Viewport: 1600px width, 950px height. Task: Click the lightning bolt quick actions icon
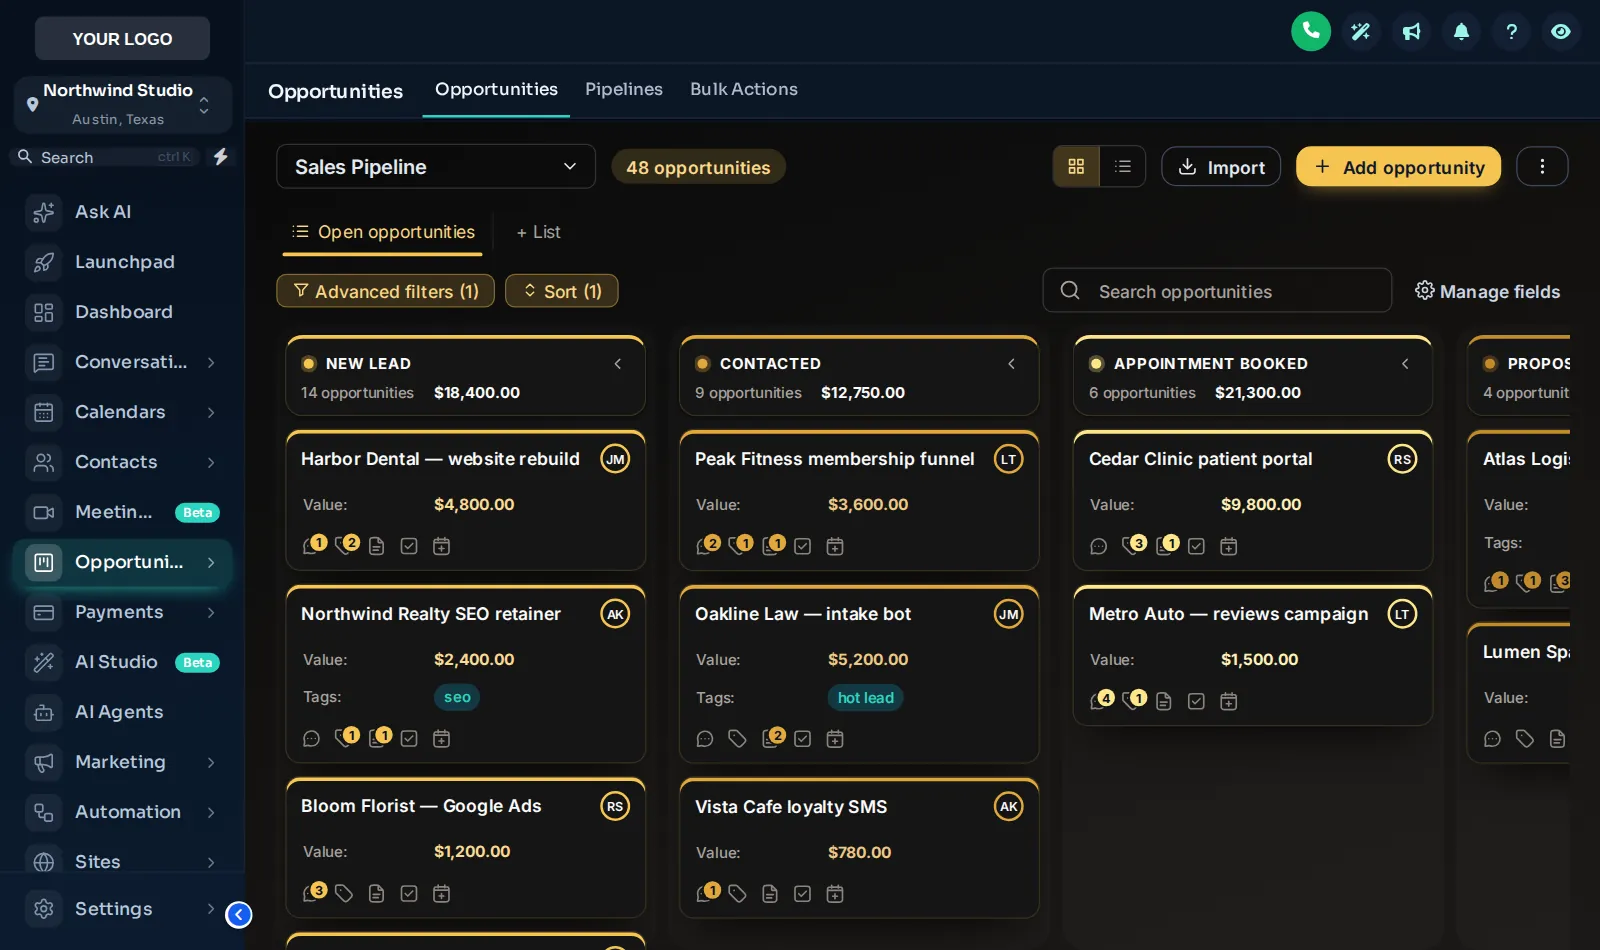click(x=221, y=157)
